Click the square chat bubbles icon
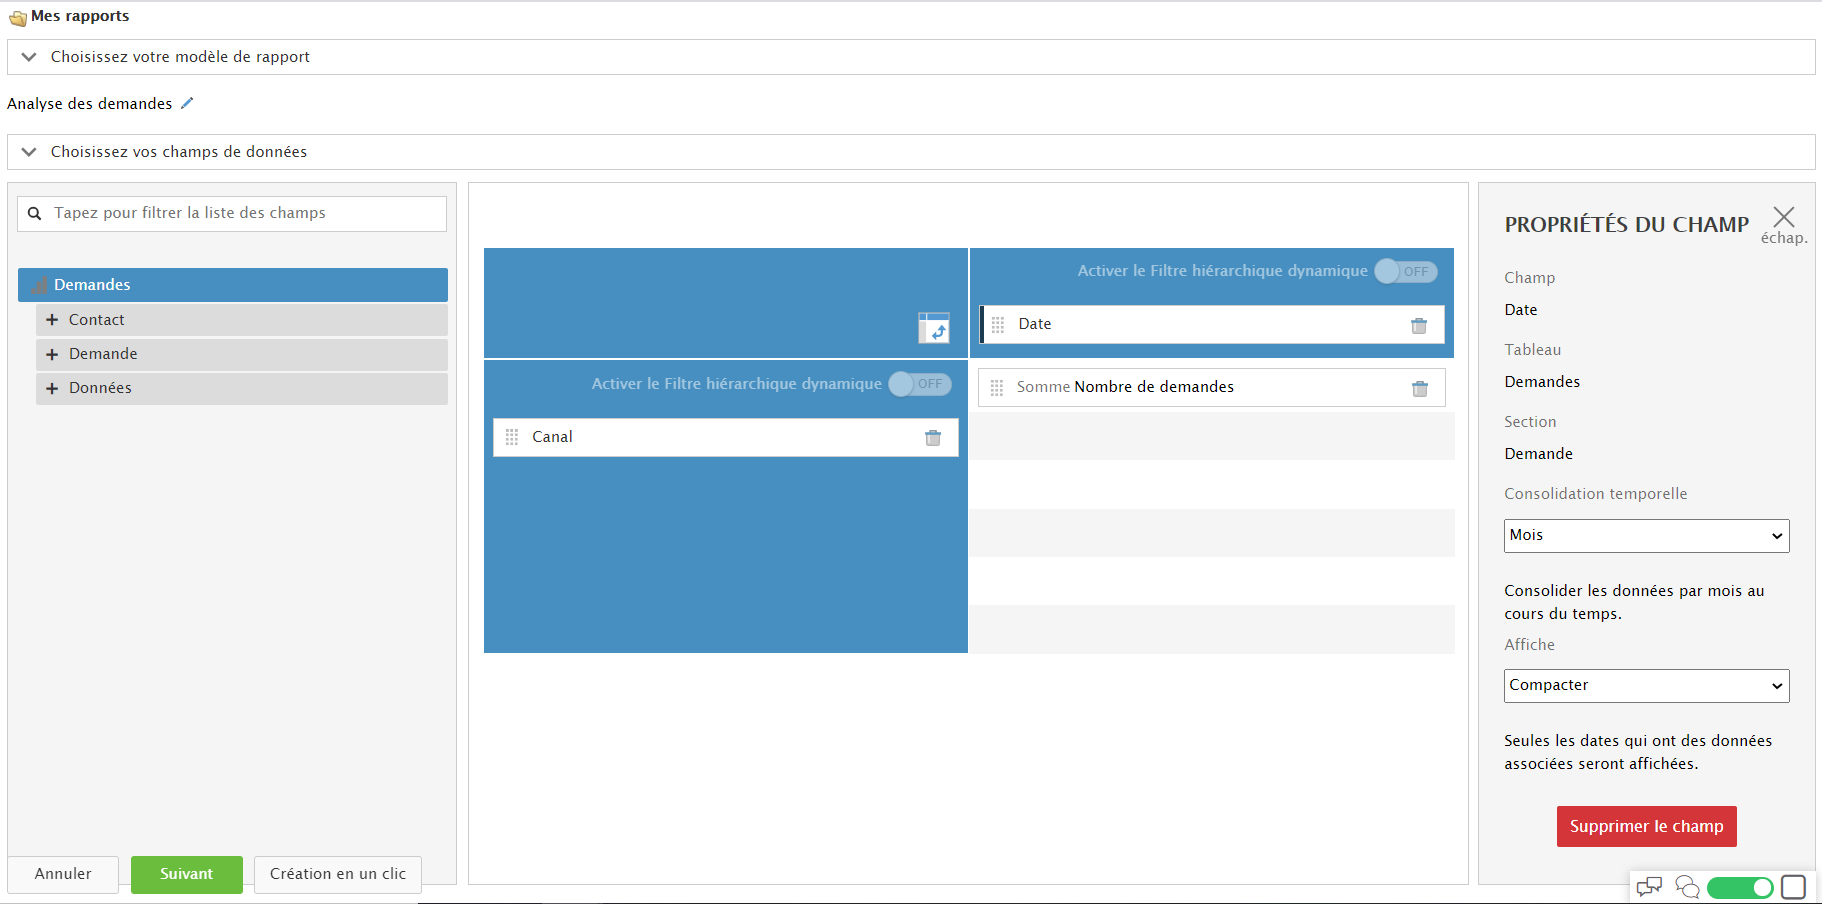Screen dimensions: 1822x904 click(x=1649, y=887)
